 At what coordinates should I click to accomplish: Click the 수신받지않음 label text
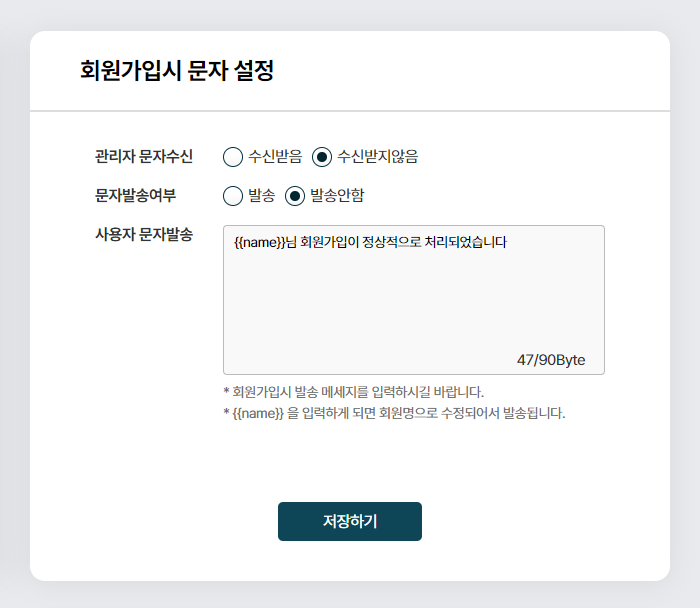pos(378,156)
